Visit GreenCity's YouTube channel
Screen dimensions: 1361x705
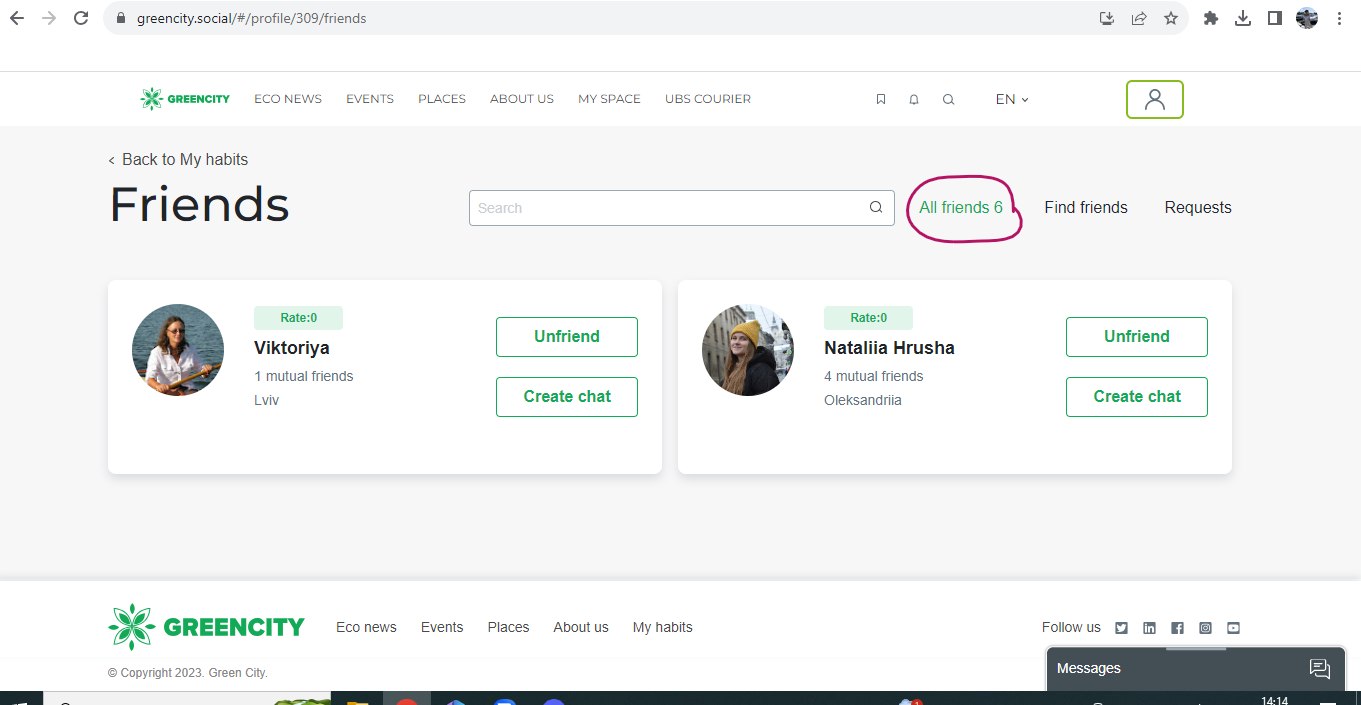coord(1233,627)
